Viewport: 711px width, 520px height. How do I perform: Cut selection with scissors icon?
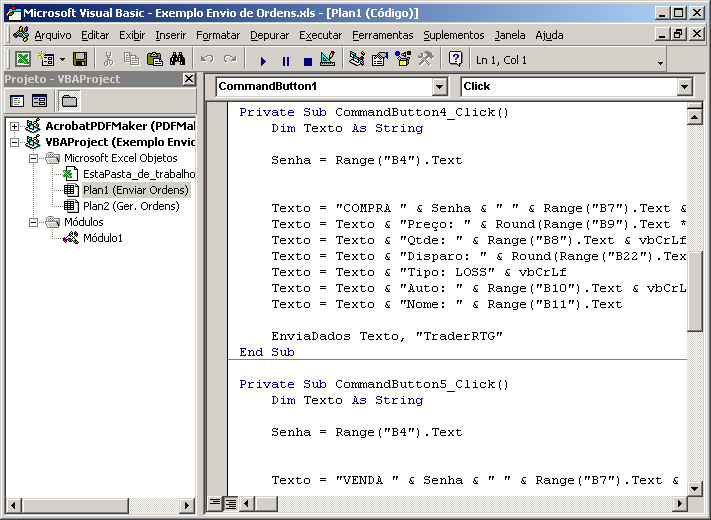point(108,59)
